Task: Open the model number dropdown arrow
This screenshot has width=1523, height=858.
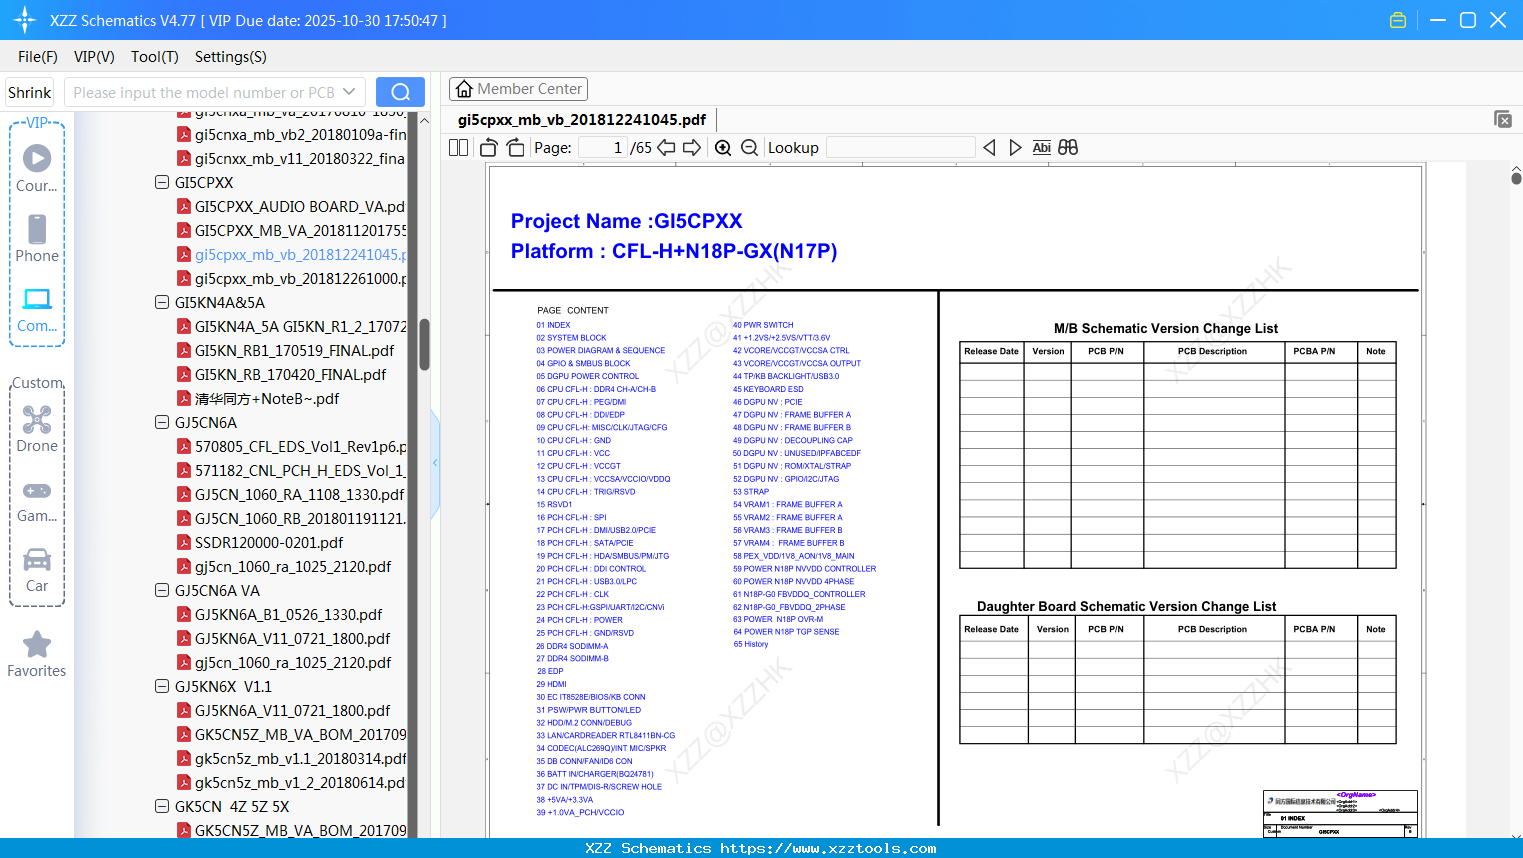Action: pyautogui.click(x=349, y=92)
